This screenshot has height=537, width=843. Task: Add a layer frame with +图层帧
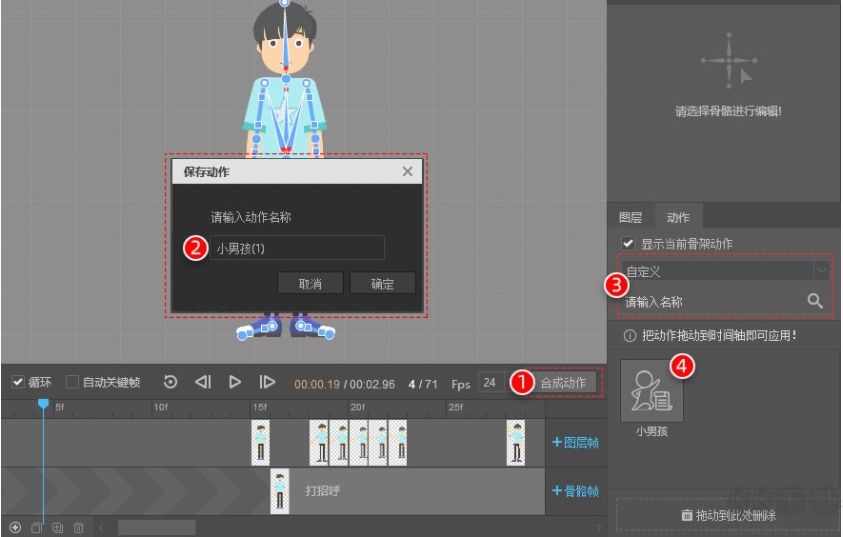(x=575, y=442)
